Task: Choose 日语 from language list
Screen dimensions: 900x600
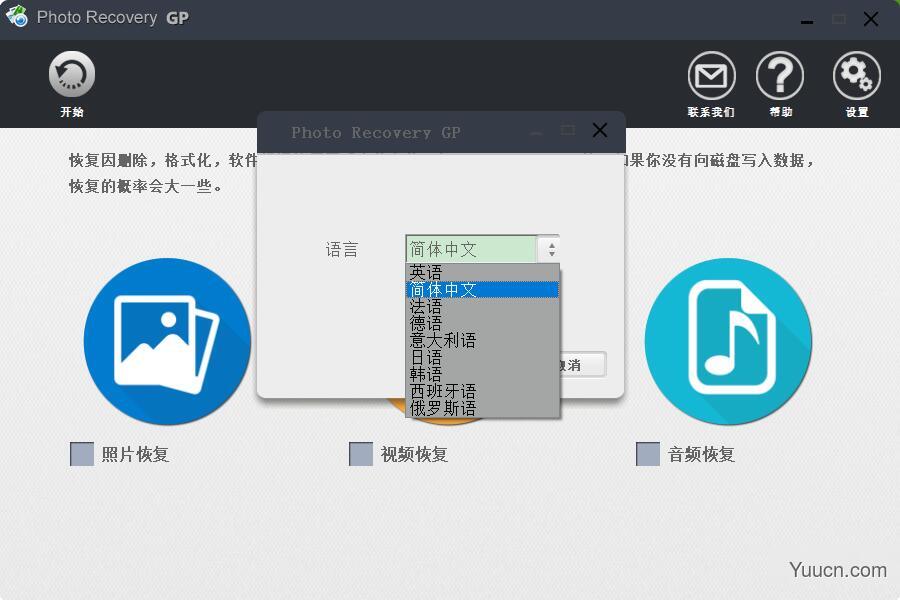Action: pos(482,358)
